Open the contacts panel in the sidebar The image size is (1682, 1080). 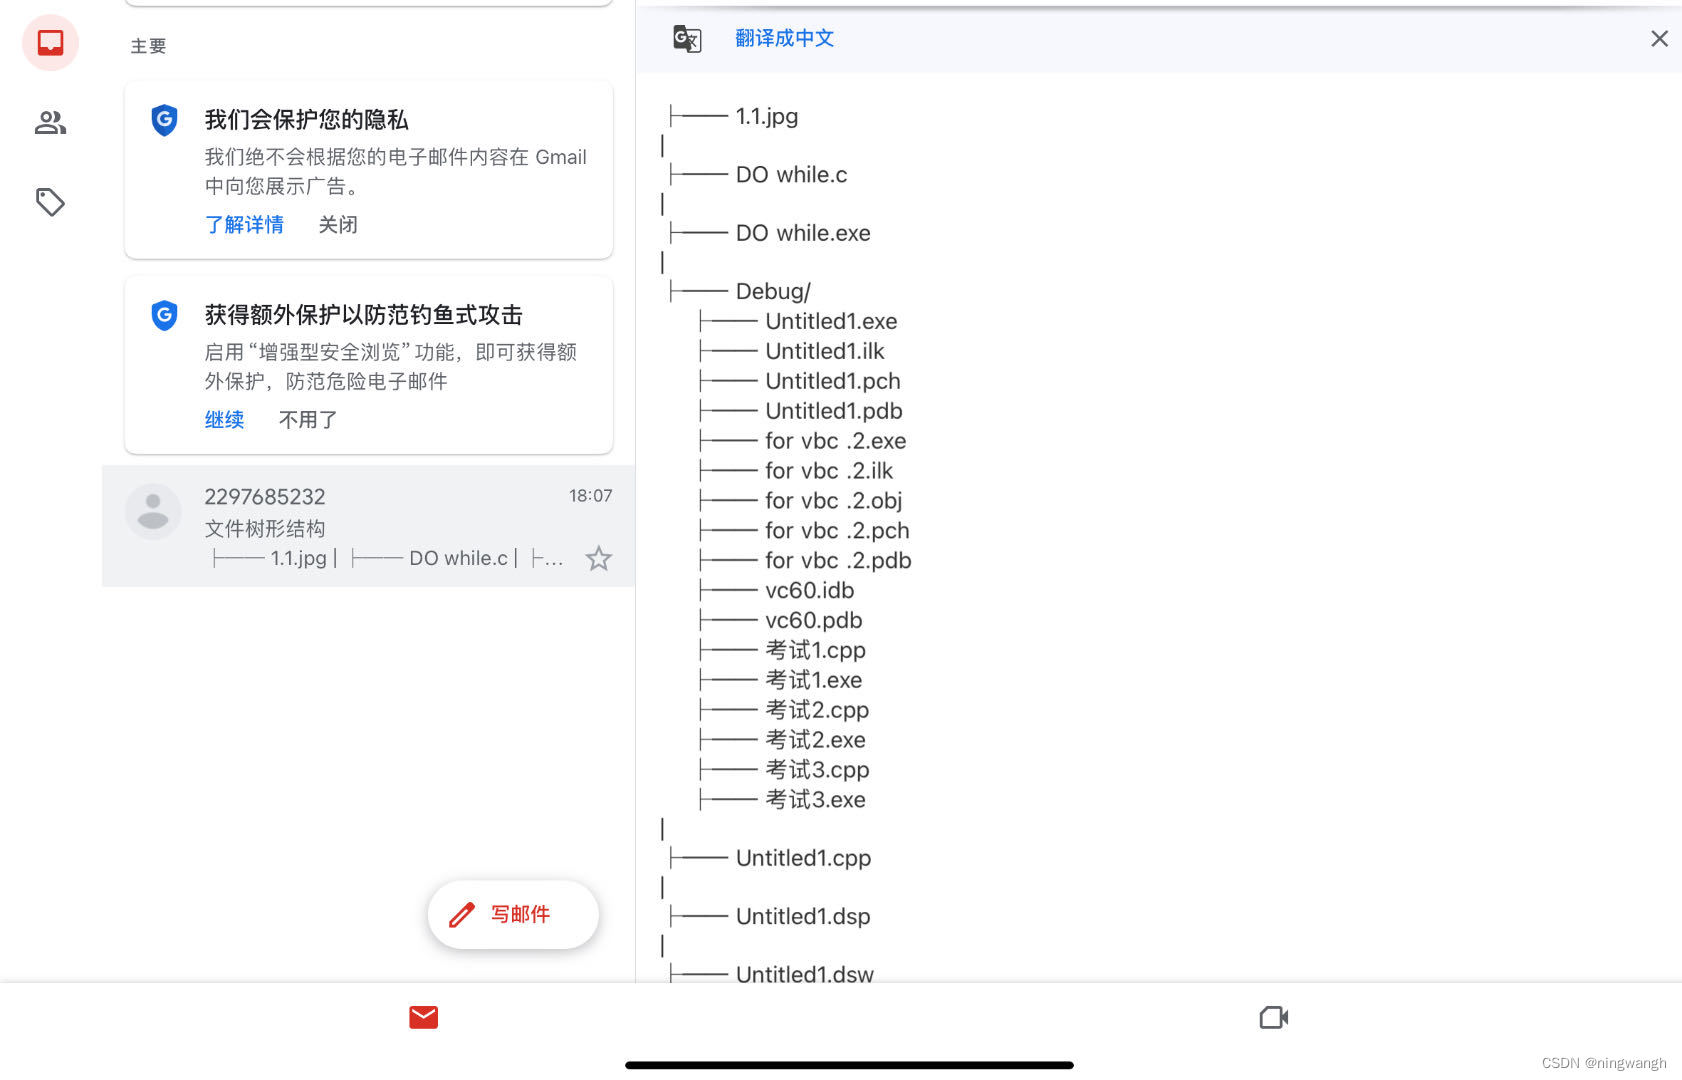click(50, 122)
